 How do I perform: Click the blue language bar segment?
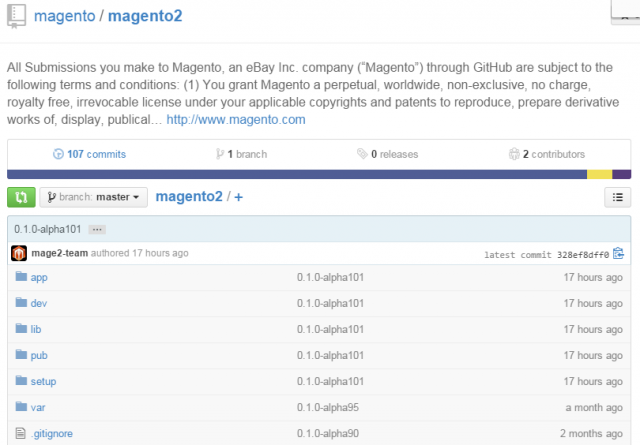tap(297, 174)
